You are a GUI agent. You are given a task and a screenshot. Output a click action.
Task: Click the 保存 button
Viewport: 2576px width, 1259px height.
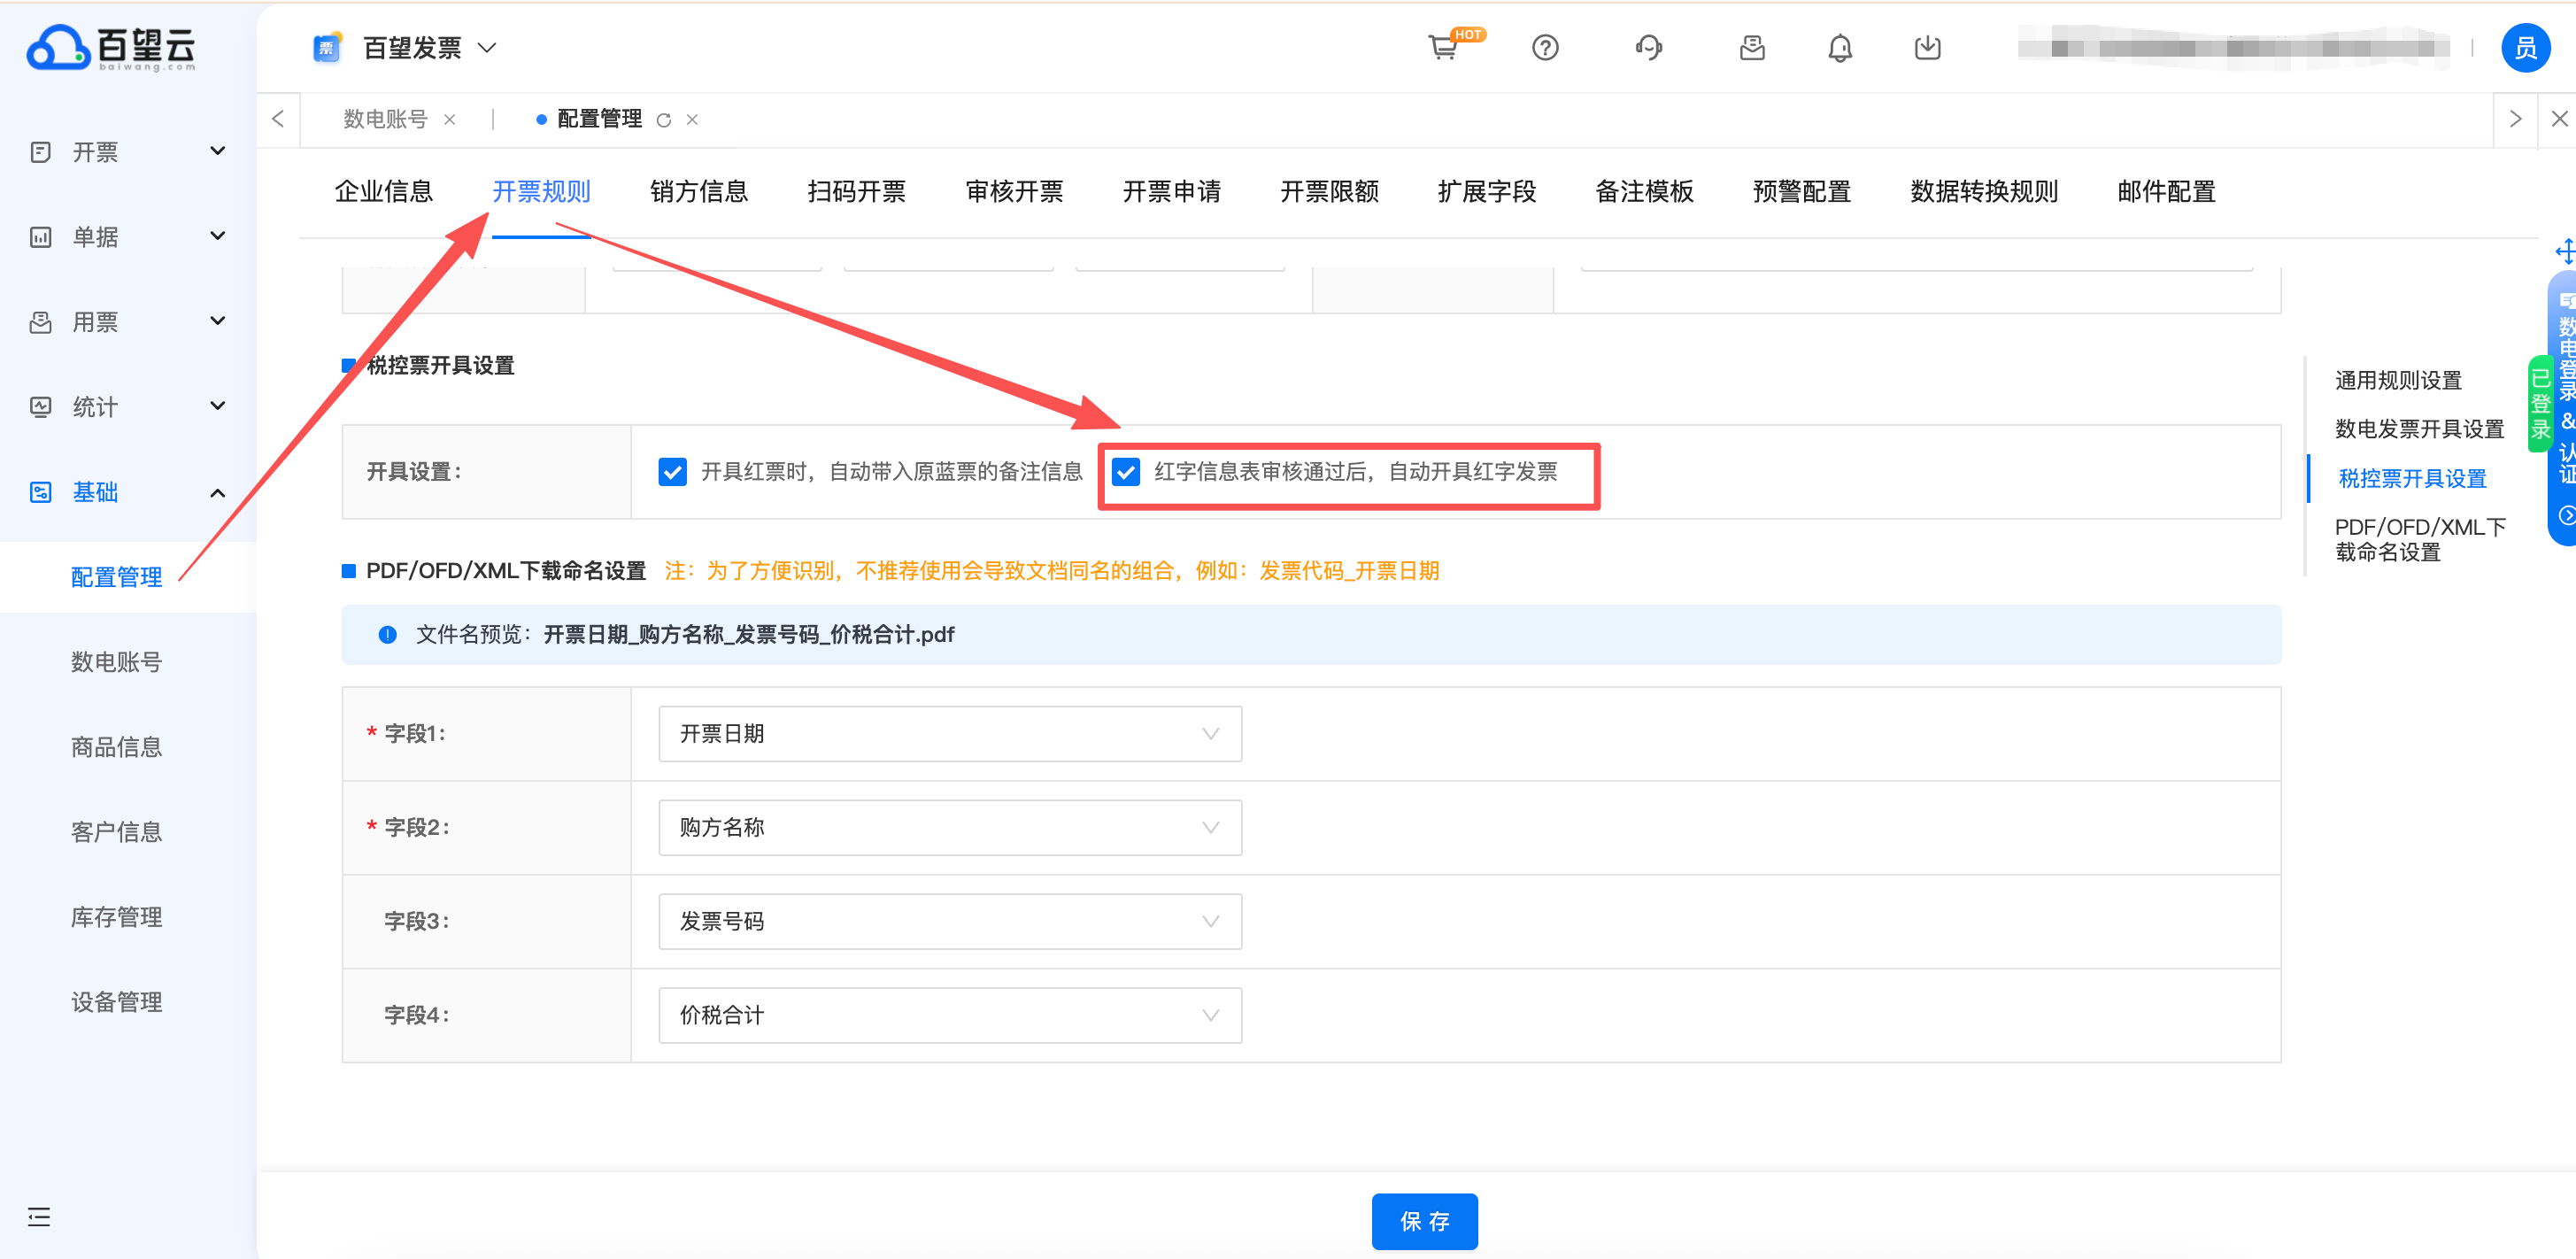click(x=1424, y=1220)
